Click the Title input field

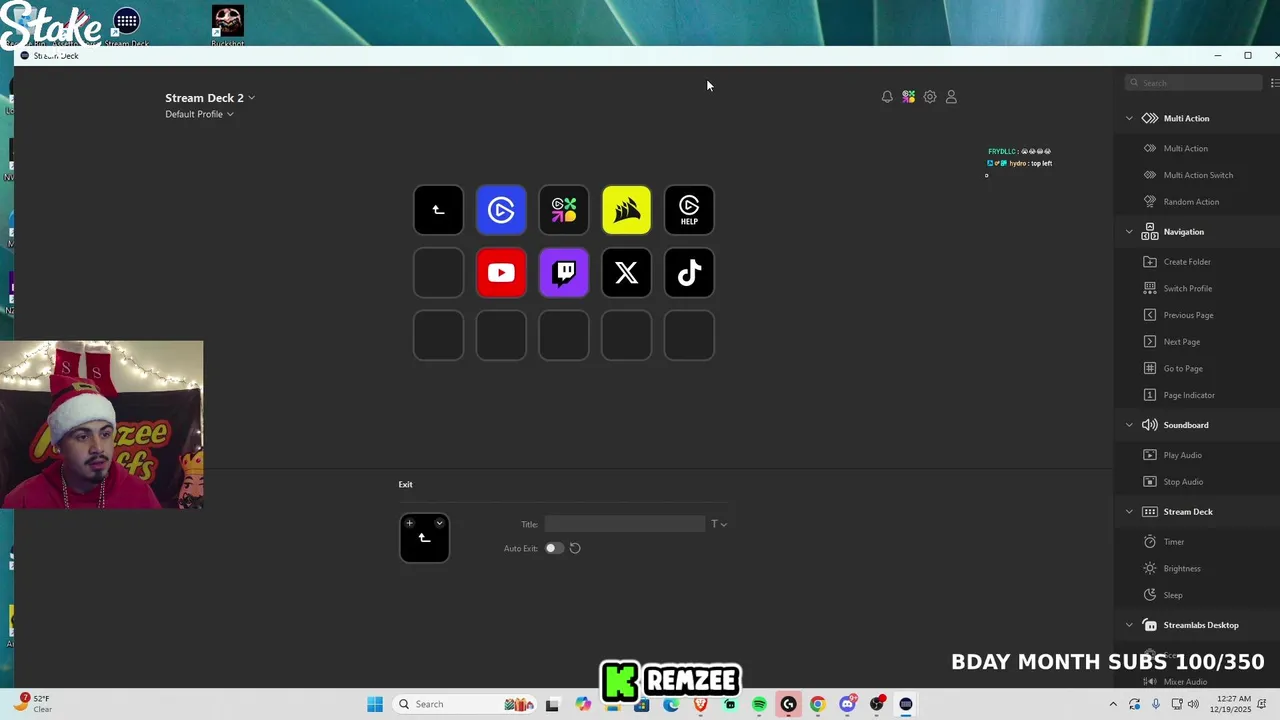point(625,524)
